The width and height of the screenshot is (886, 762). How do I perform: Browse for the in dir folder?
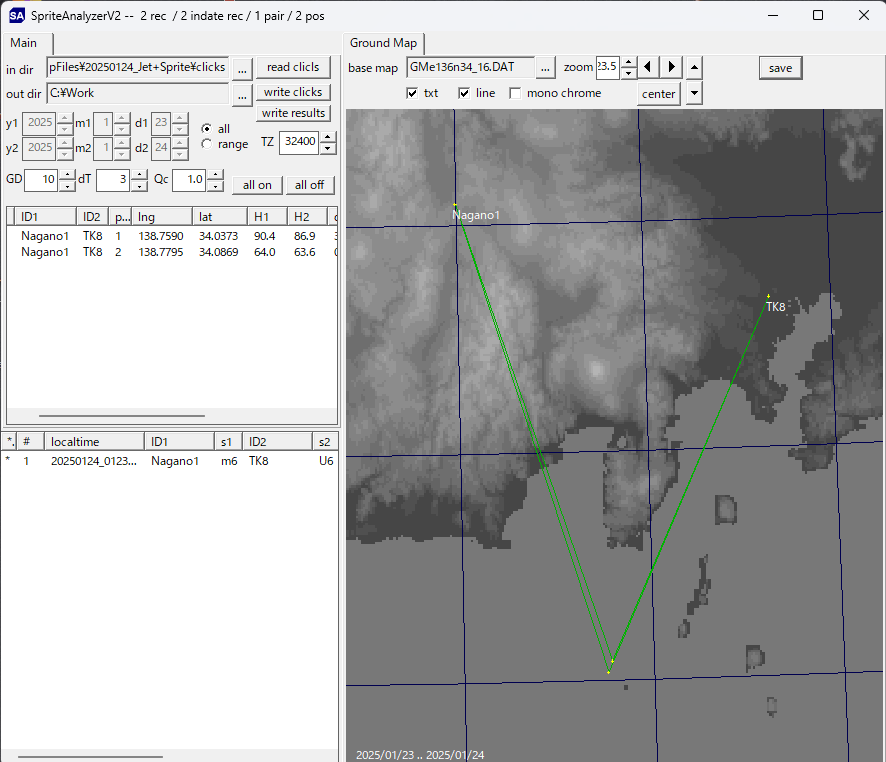tap(243, 68)
